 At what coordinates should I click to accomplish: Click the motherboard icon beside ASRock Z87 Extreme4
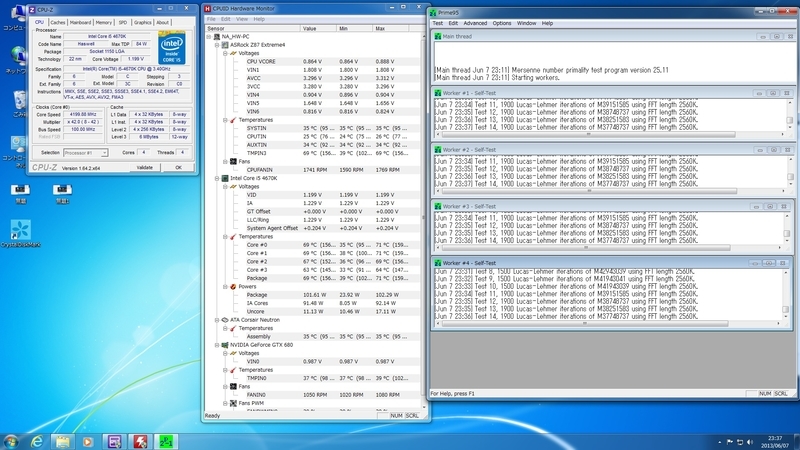coord(224,45)
